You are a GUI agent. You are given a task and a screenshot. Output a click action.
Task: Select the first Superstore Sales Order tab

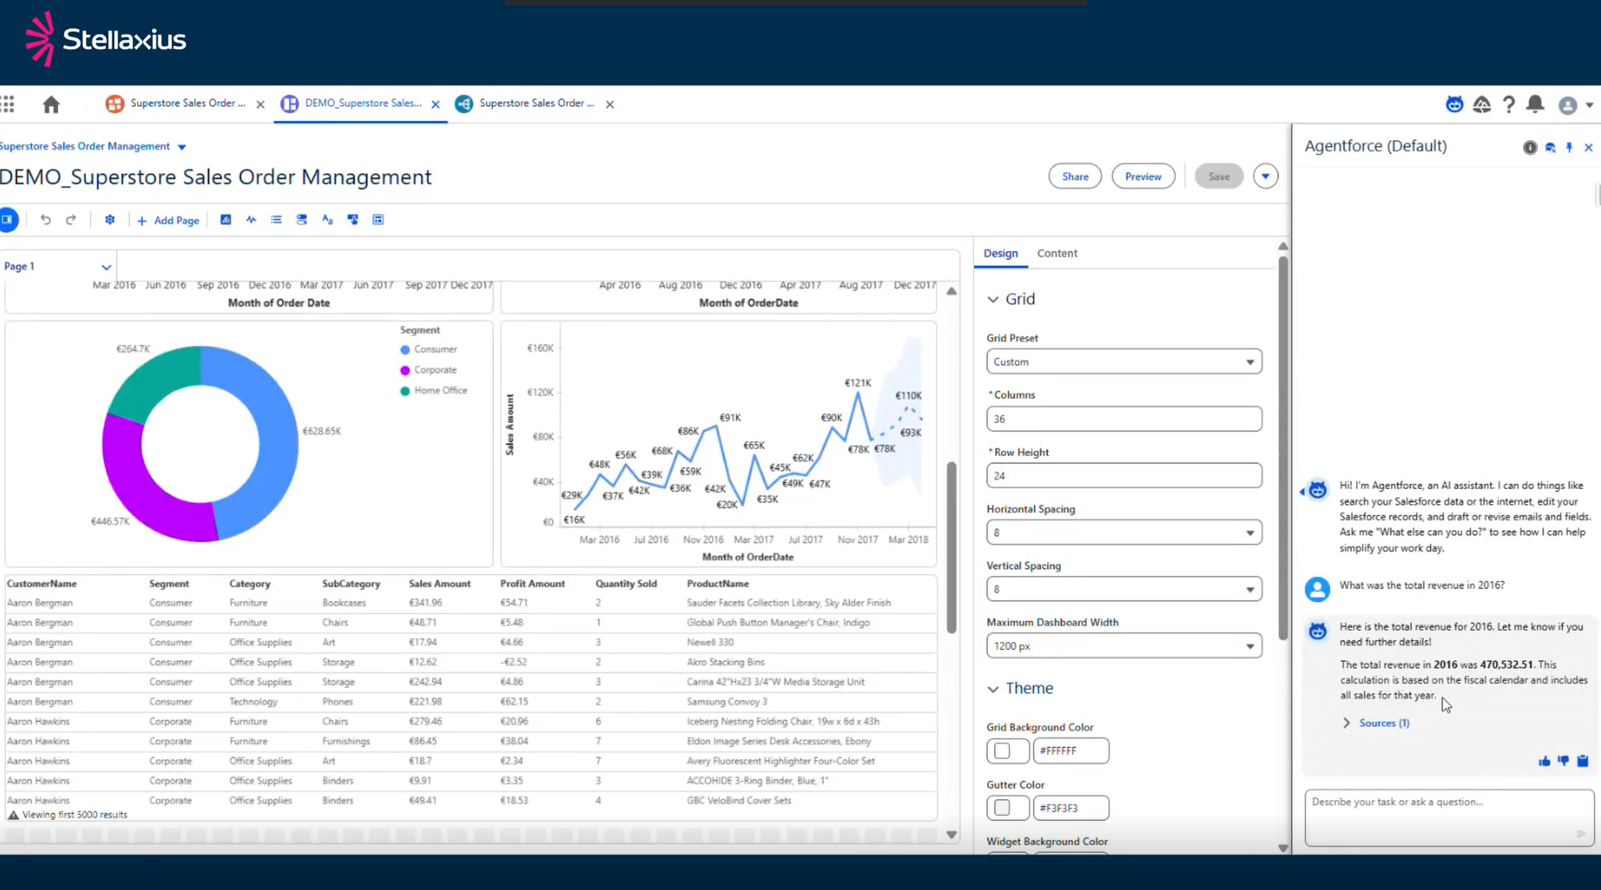(x=186, y=104)
